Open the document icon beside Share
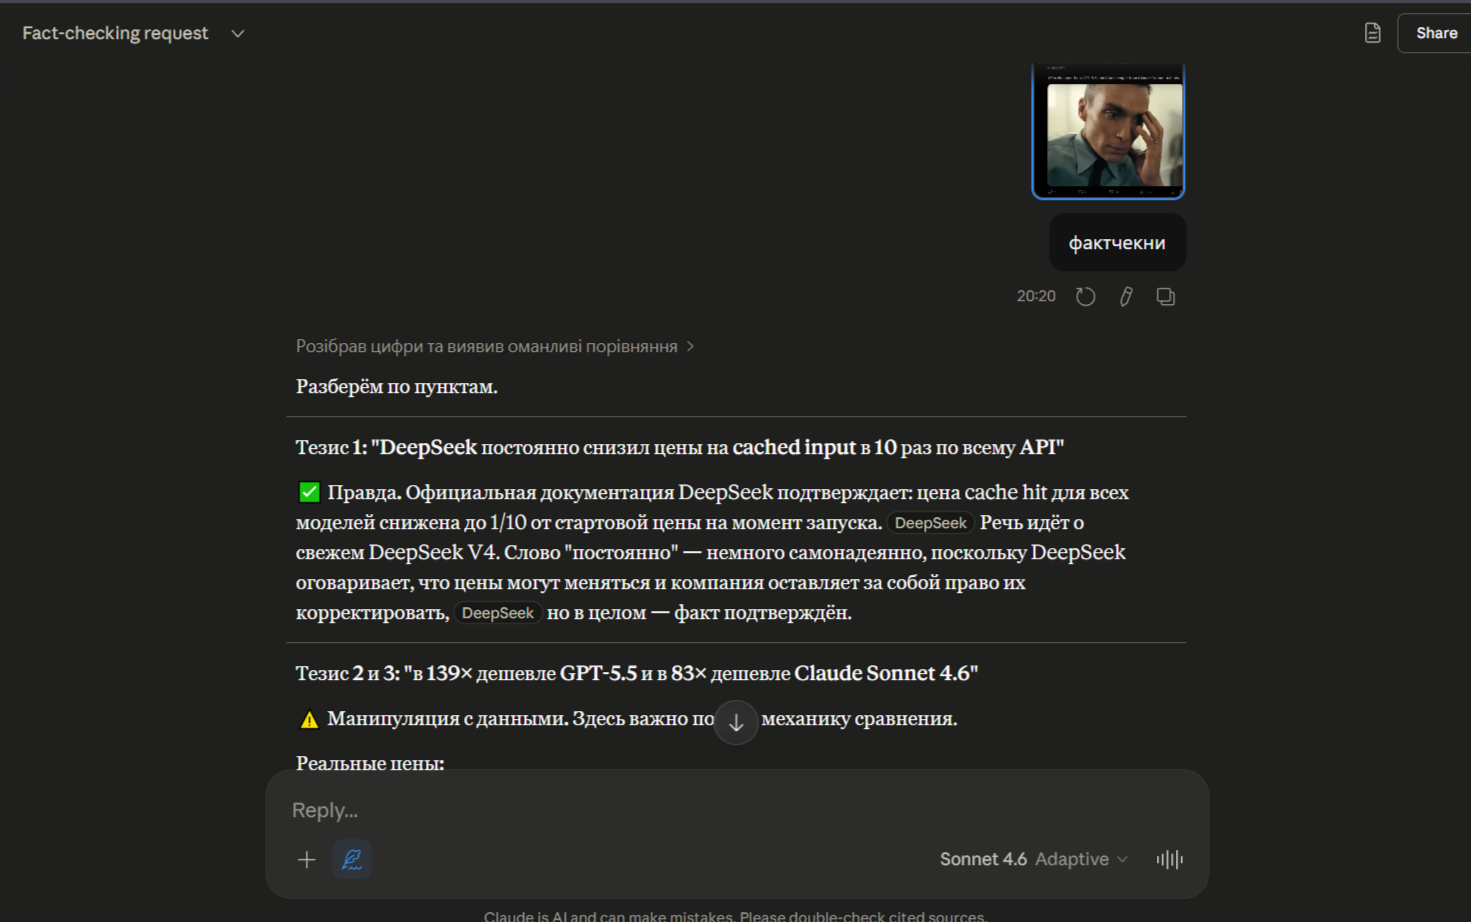This screenshot has height=922, width=1471. [x=1373, y=33]
